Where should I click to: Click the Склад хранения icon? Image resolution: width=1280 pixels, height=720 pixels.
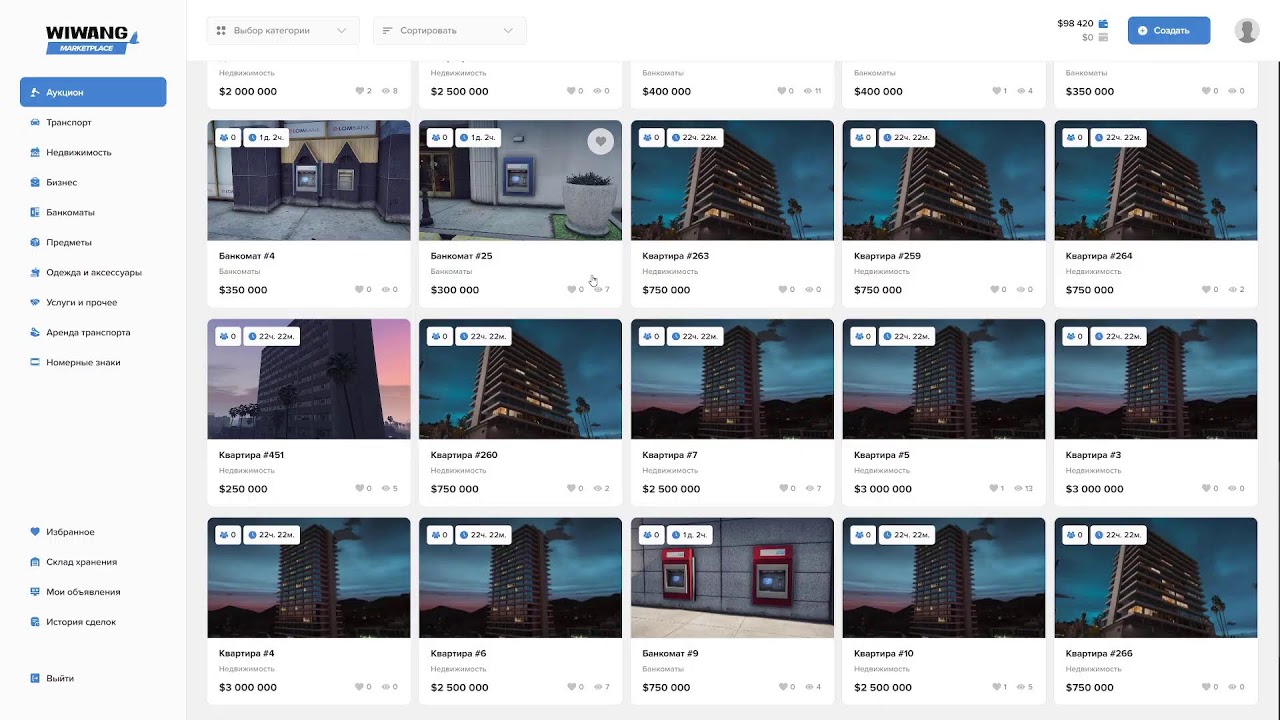pos(35,562)
